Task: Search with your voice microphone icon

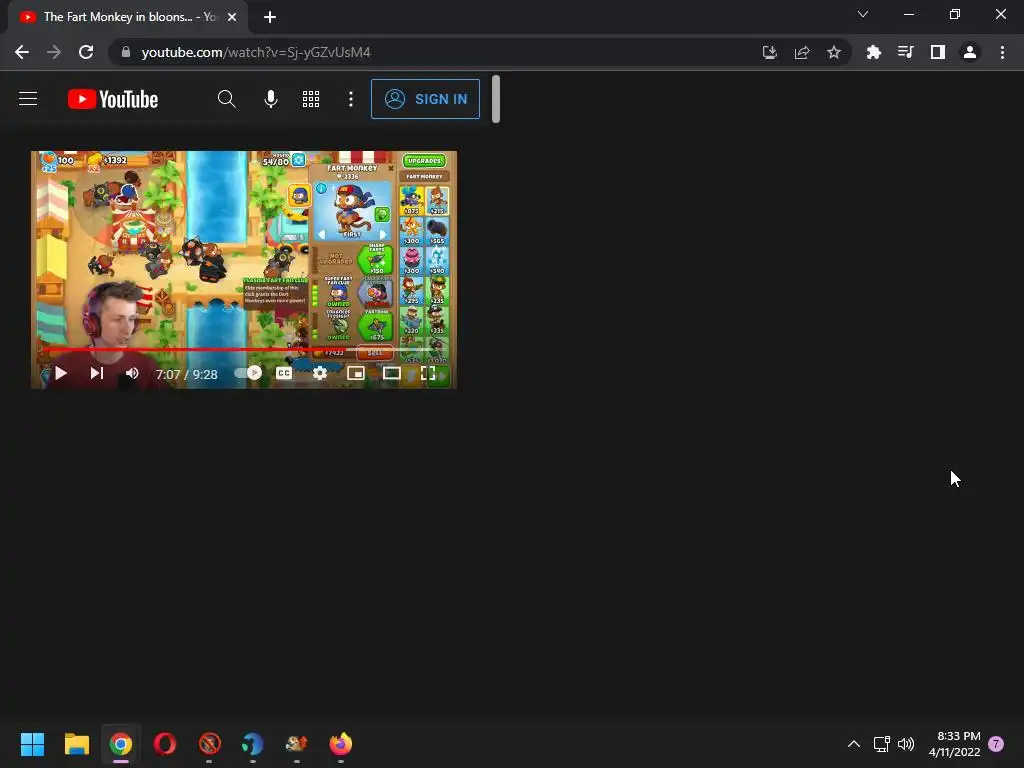Action: (270, 99)
